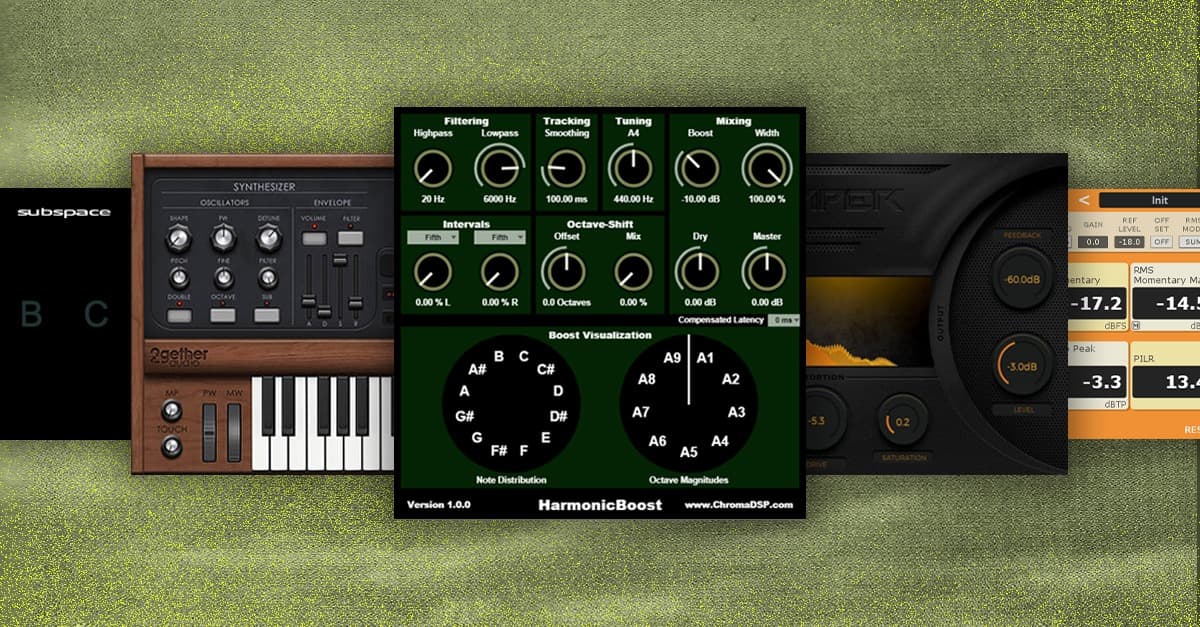Click the MP knob on the synthesizer
Image resolution: width=1200 pixels, height=627 pixels.
[x=173, y=409]
